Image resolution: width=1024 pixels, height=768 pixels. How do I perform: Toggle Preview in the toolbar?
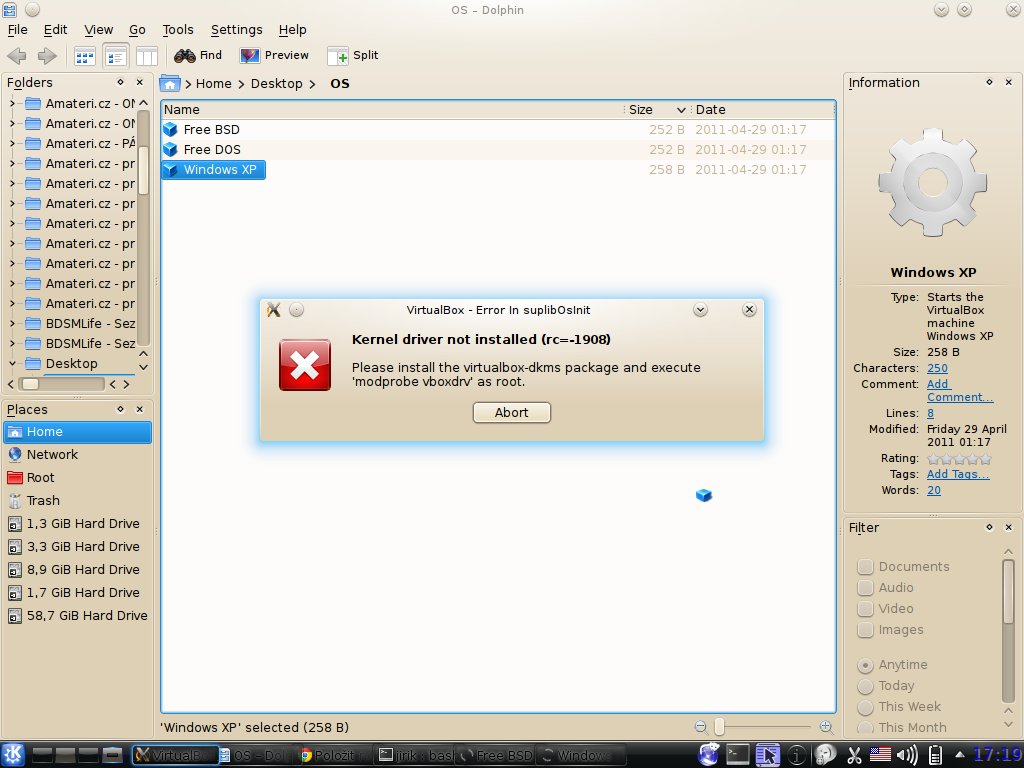pos(274,56)
